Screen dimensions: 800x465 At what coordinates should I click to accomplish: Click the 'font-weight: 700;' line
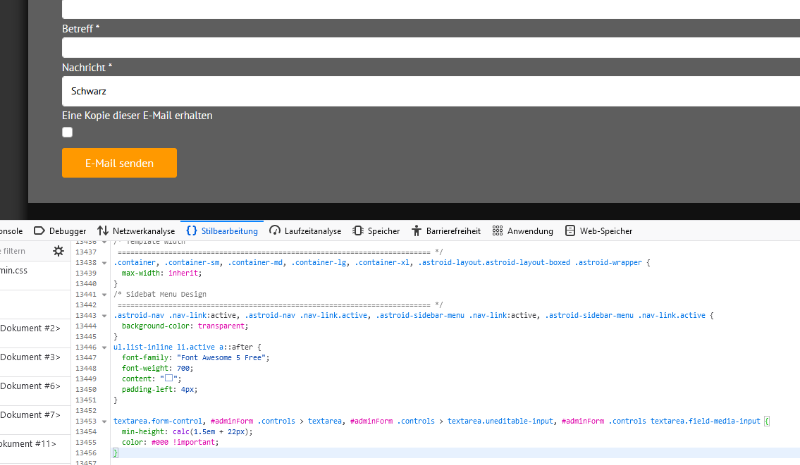(x=158, y=368)
